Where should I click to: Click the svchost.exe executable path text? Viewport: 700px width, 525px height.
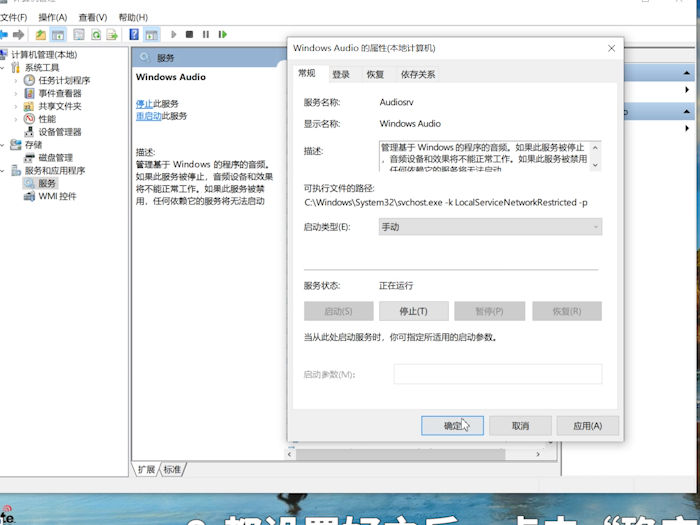[446, 203]
